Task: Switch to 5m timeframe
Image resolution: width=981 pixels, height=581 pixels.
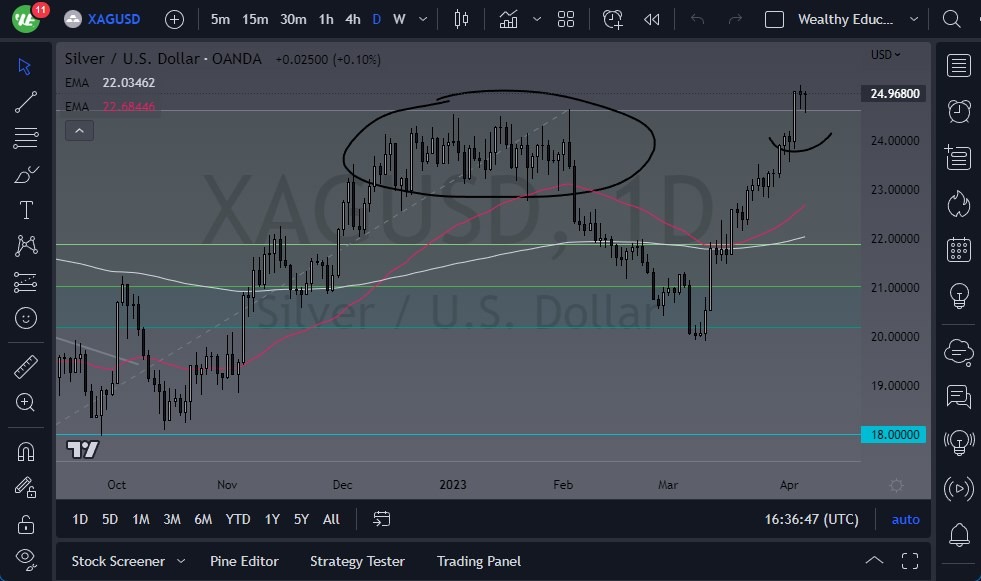Action: [x=220, y=19]
